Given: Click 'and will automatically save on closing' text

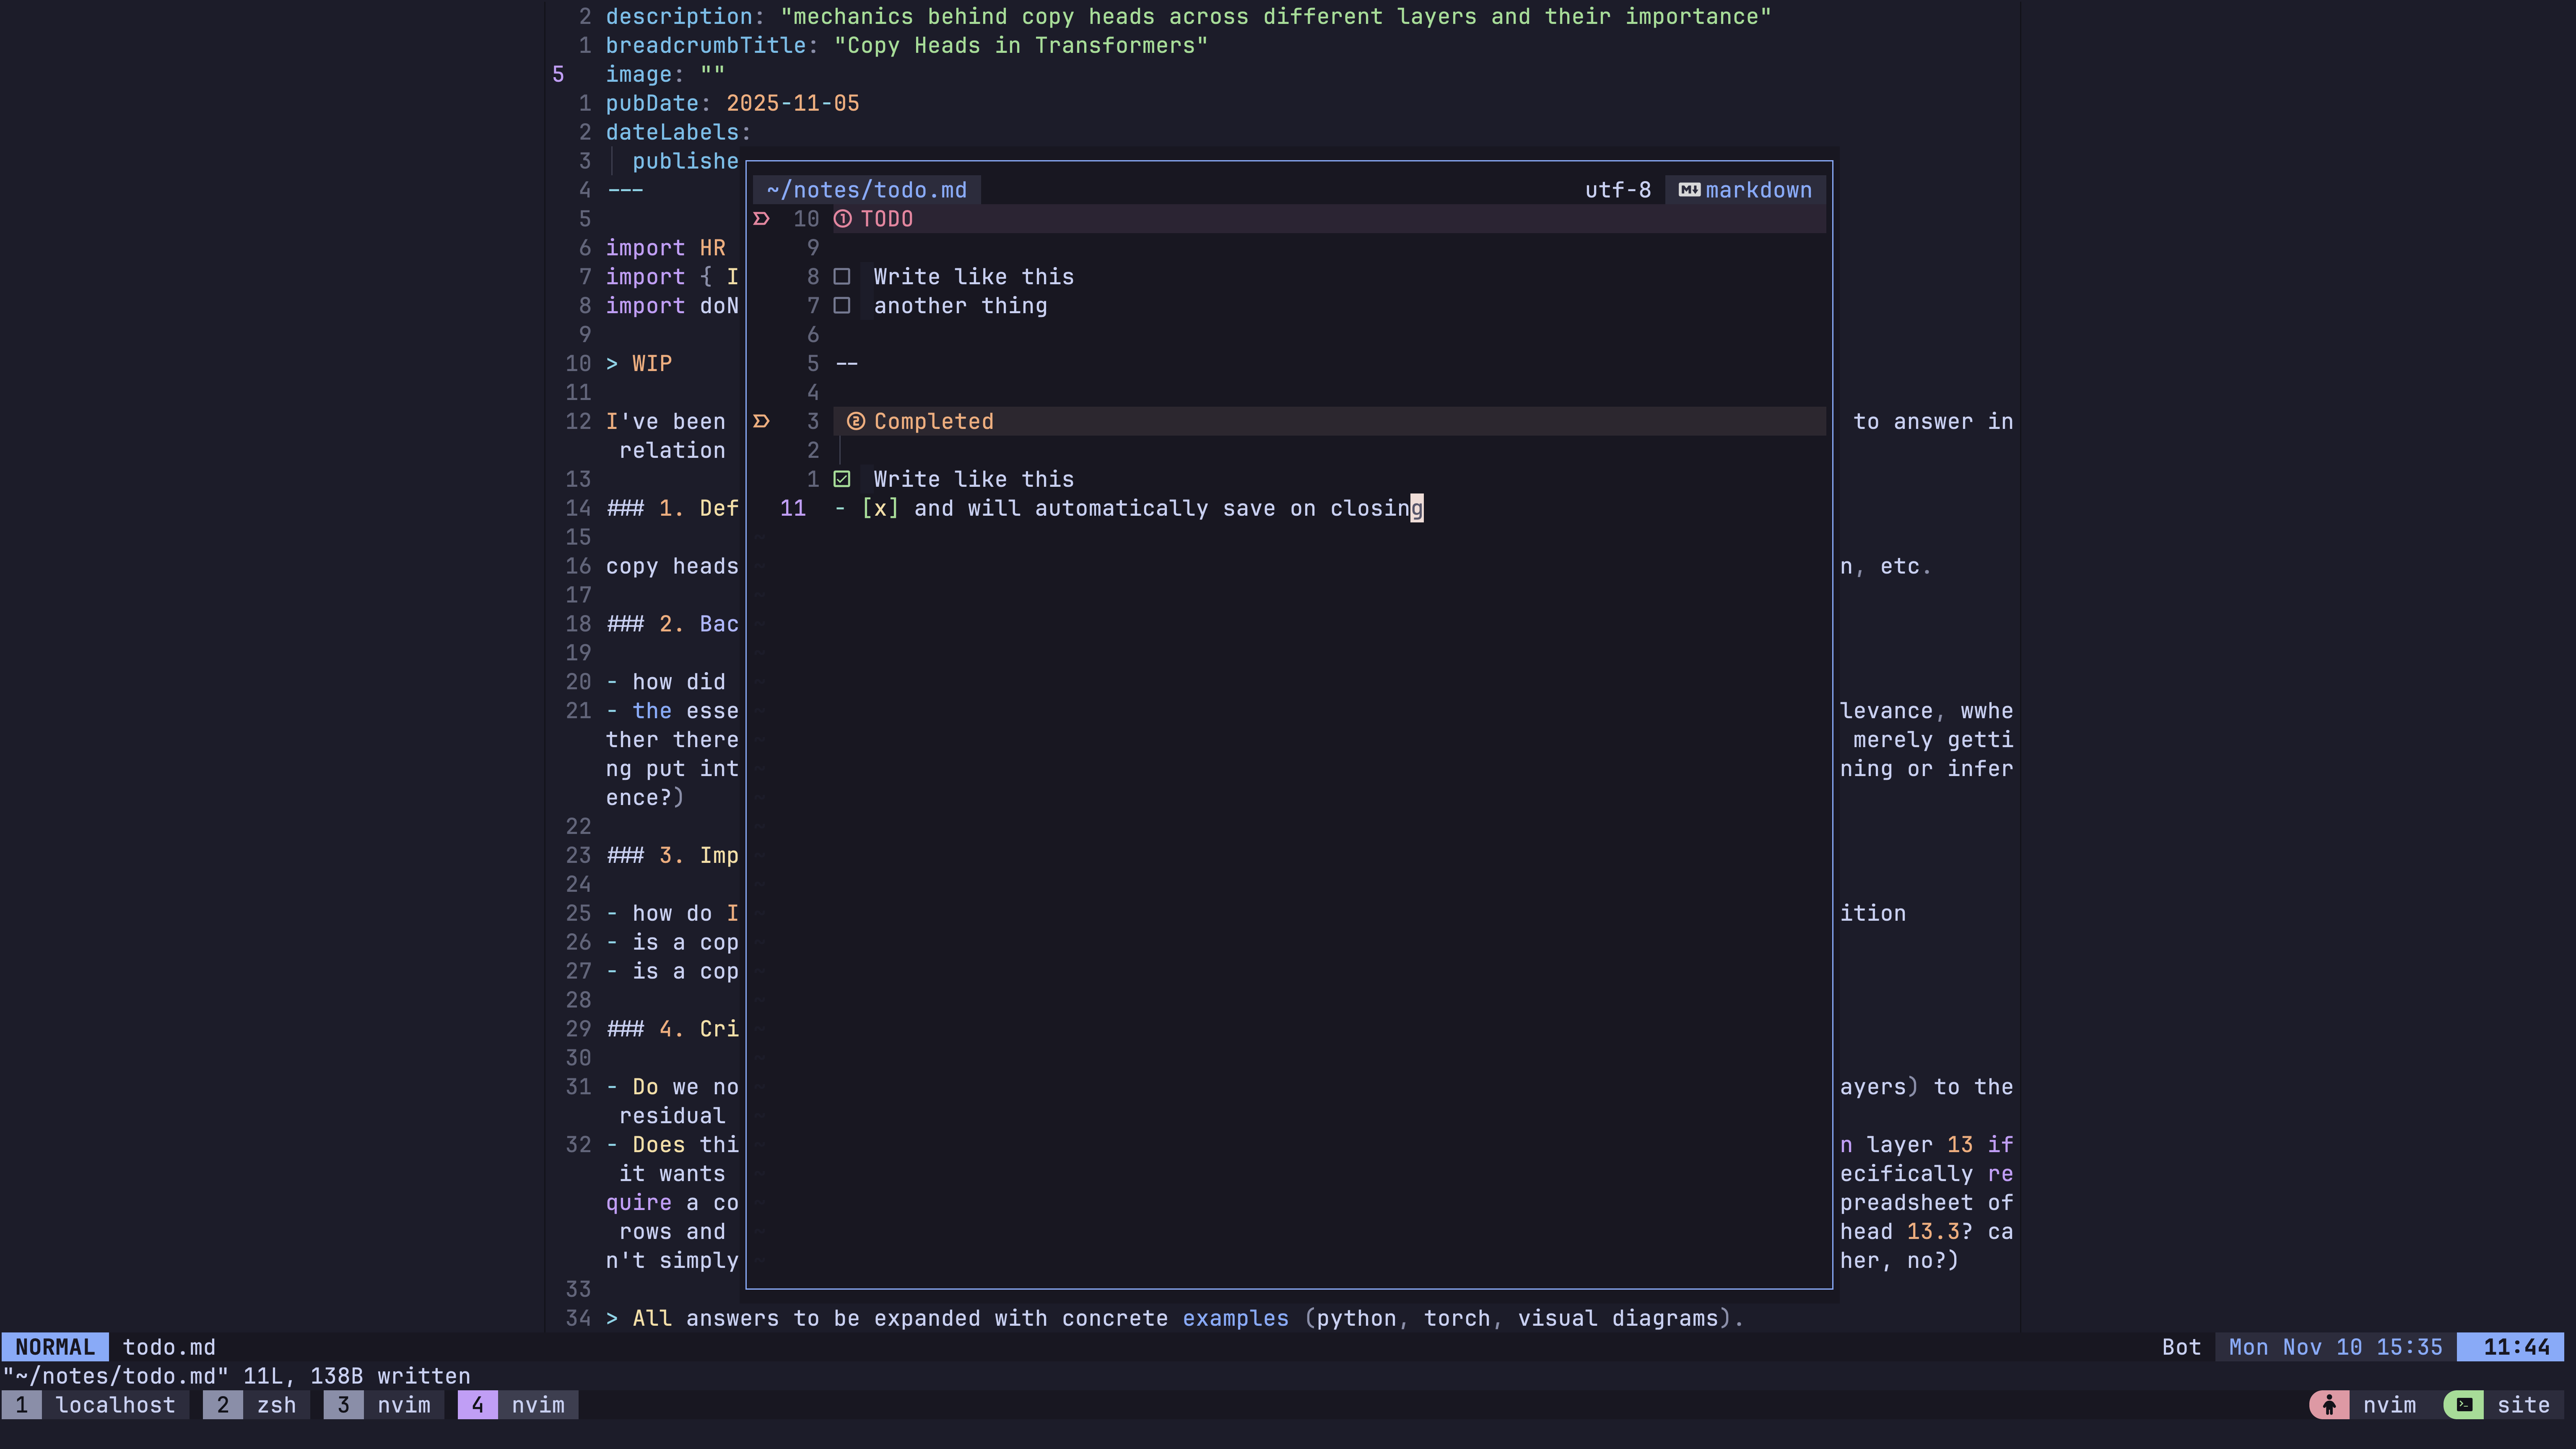Looking at the screenshot, I should (1168, 508).
